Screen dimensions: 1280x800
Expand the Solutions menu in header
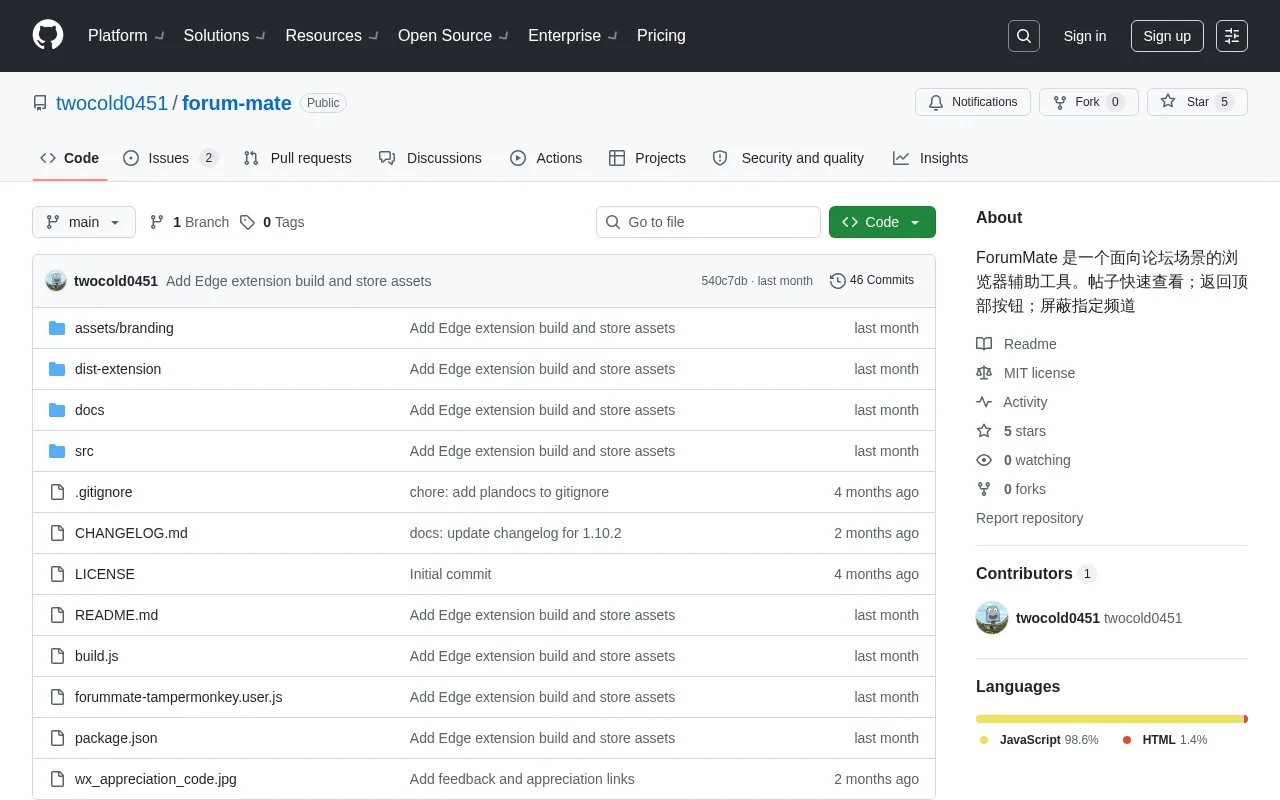click(x=224, y=35)
